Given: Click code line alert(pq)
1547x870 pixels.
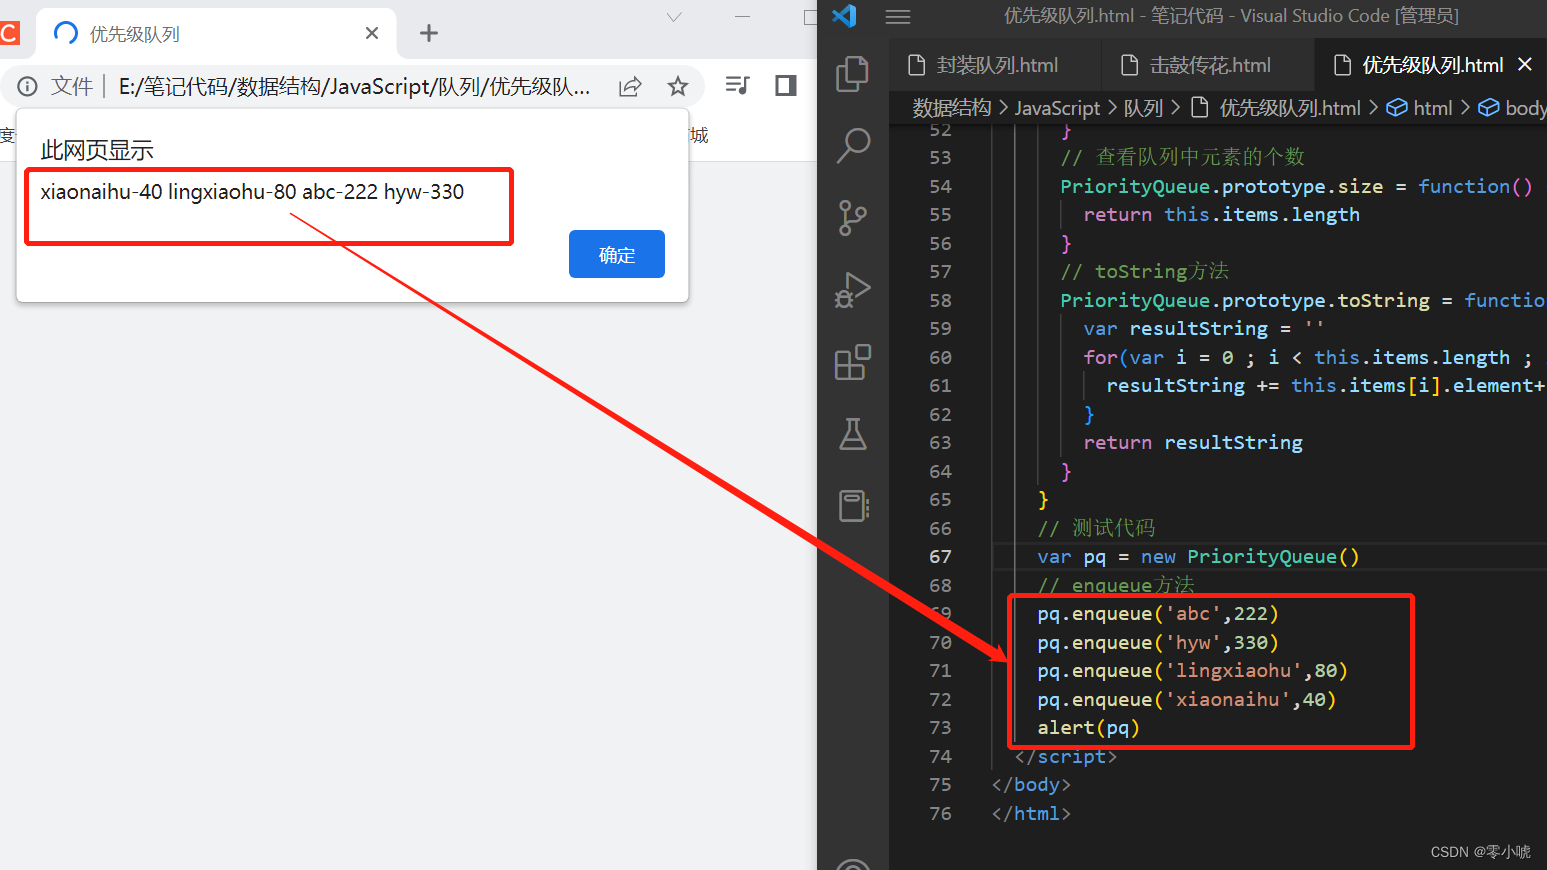Looking at the screenshot, I should coord(1088,728).
